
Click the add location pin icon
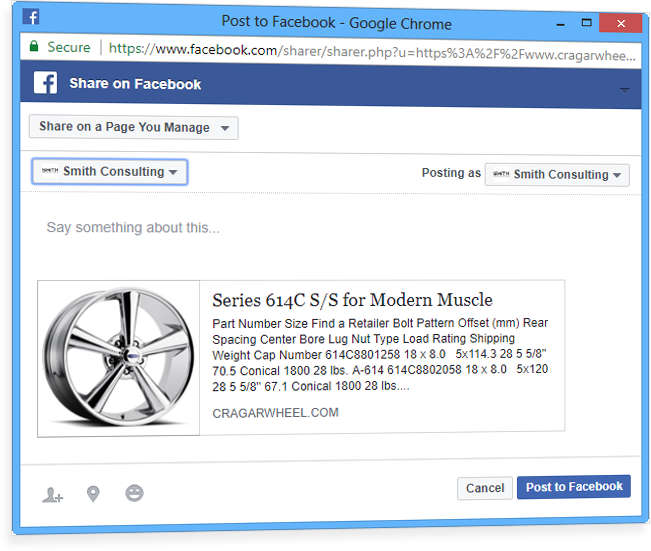point(93,494)
